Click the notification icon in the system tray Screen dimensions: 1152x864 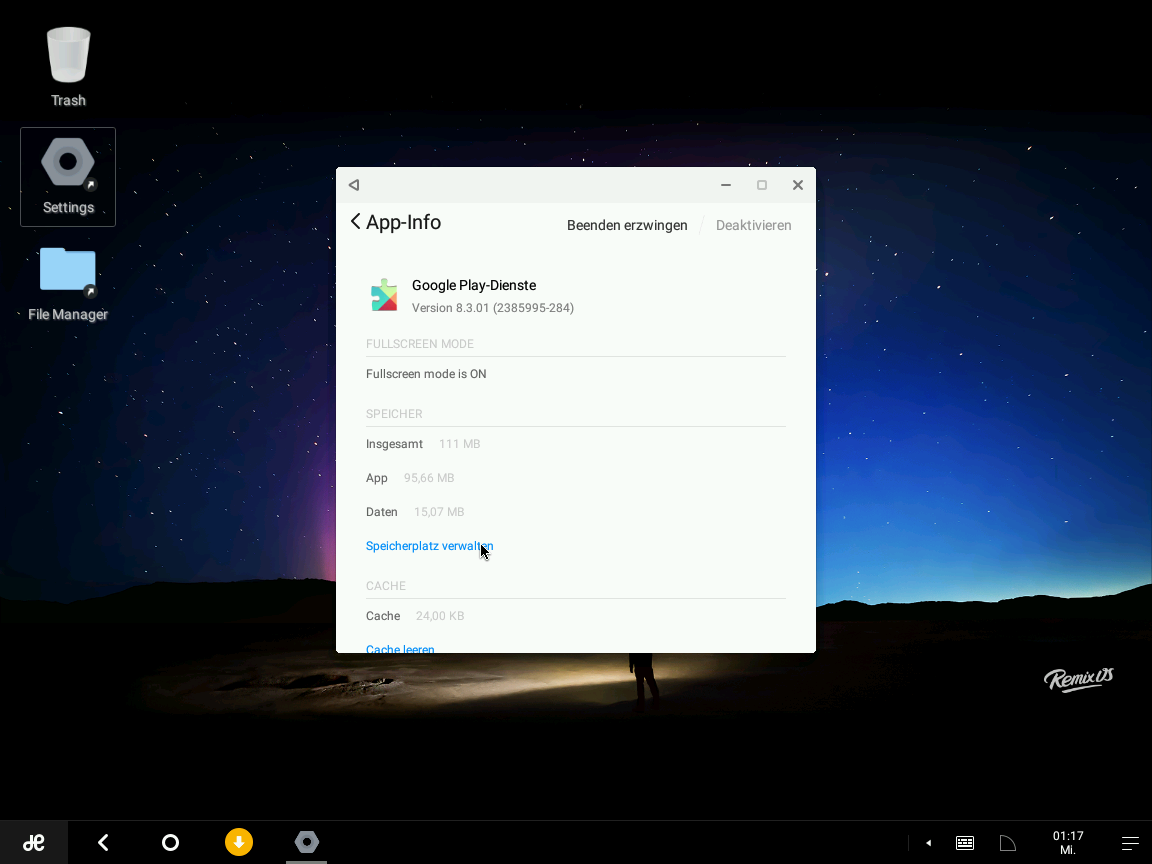1006,842
